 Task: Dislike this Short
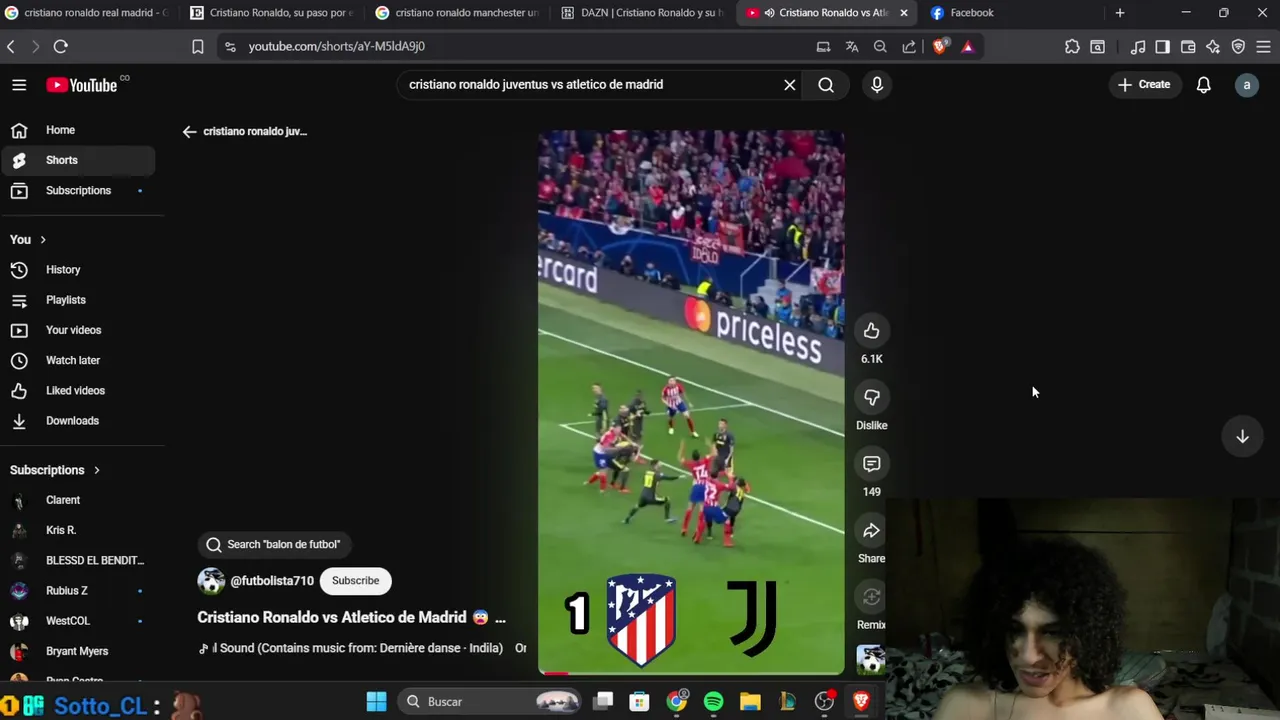click(872, 397)
